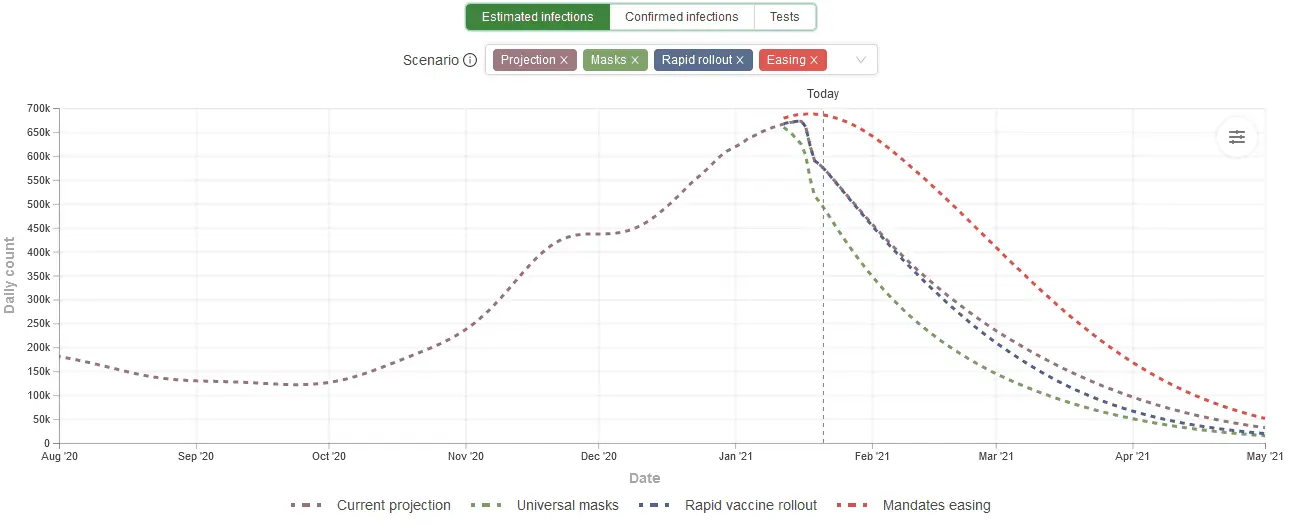Viewport: 1300px width, 524px height.
Task: Open the chart settings sliders icon
Action: [x=1237, y=137]
